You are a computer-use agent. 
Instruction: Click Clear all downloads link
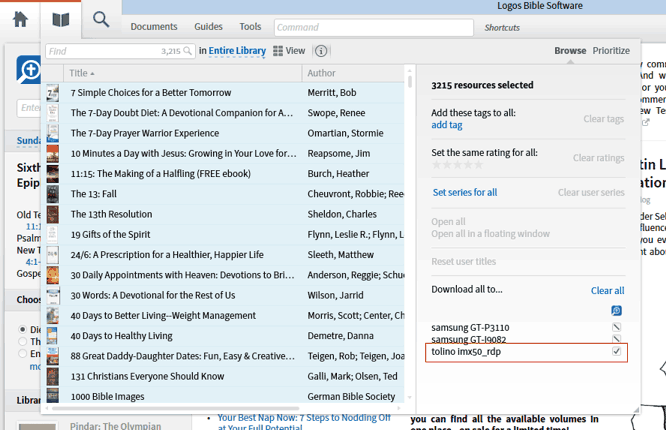pyautogui.click(x=607, y=291)
